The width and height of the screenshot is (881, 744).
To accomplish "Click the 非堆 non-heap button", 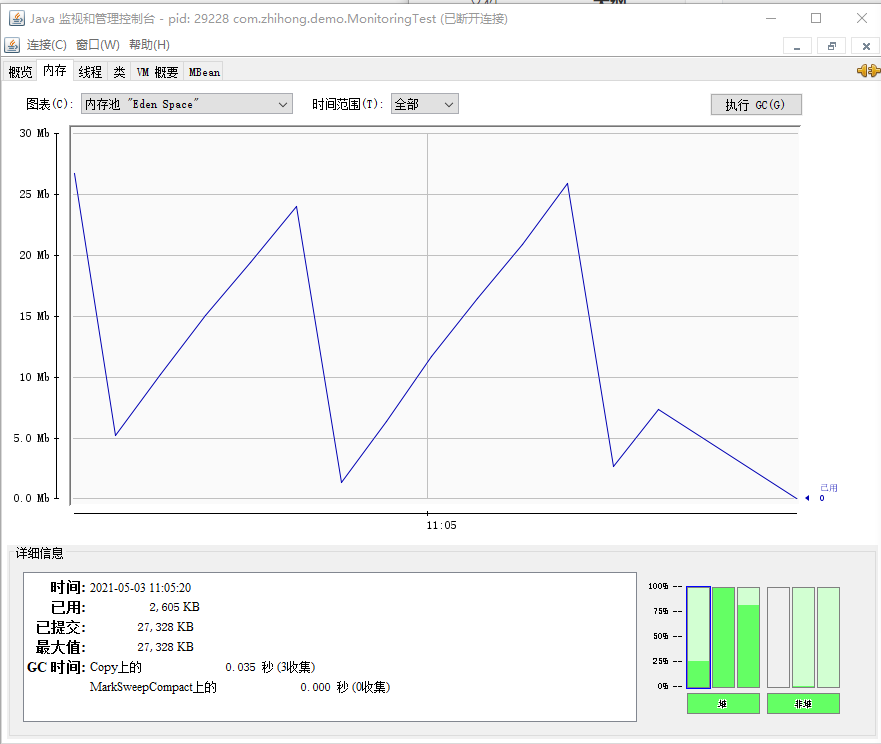I will coord(803,704).
